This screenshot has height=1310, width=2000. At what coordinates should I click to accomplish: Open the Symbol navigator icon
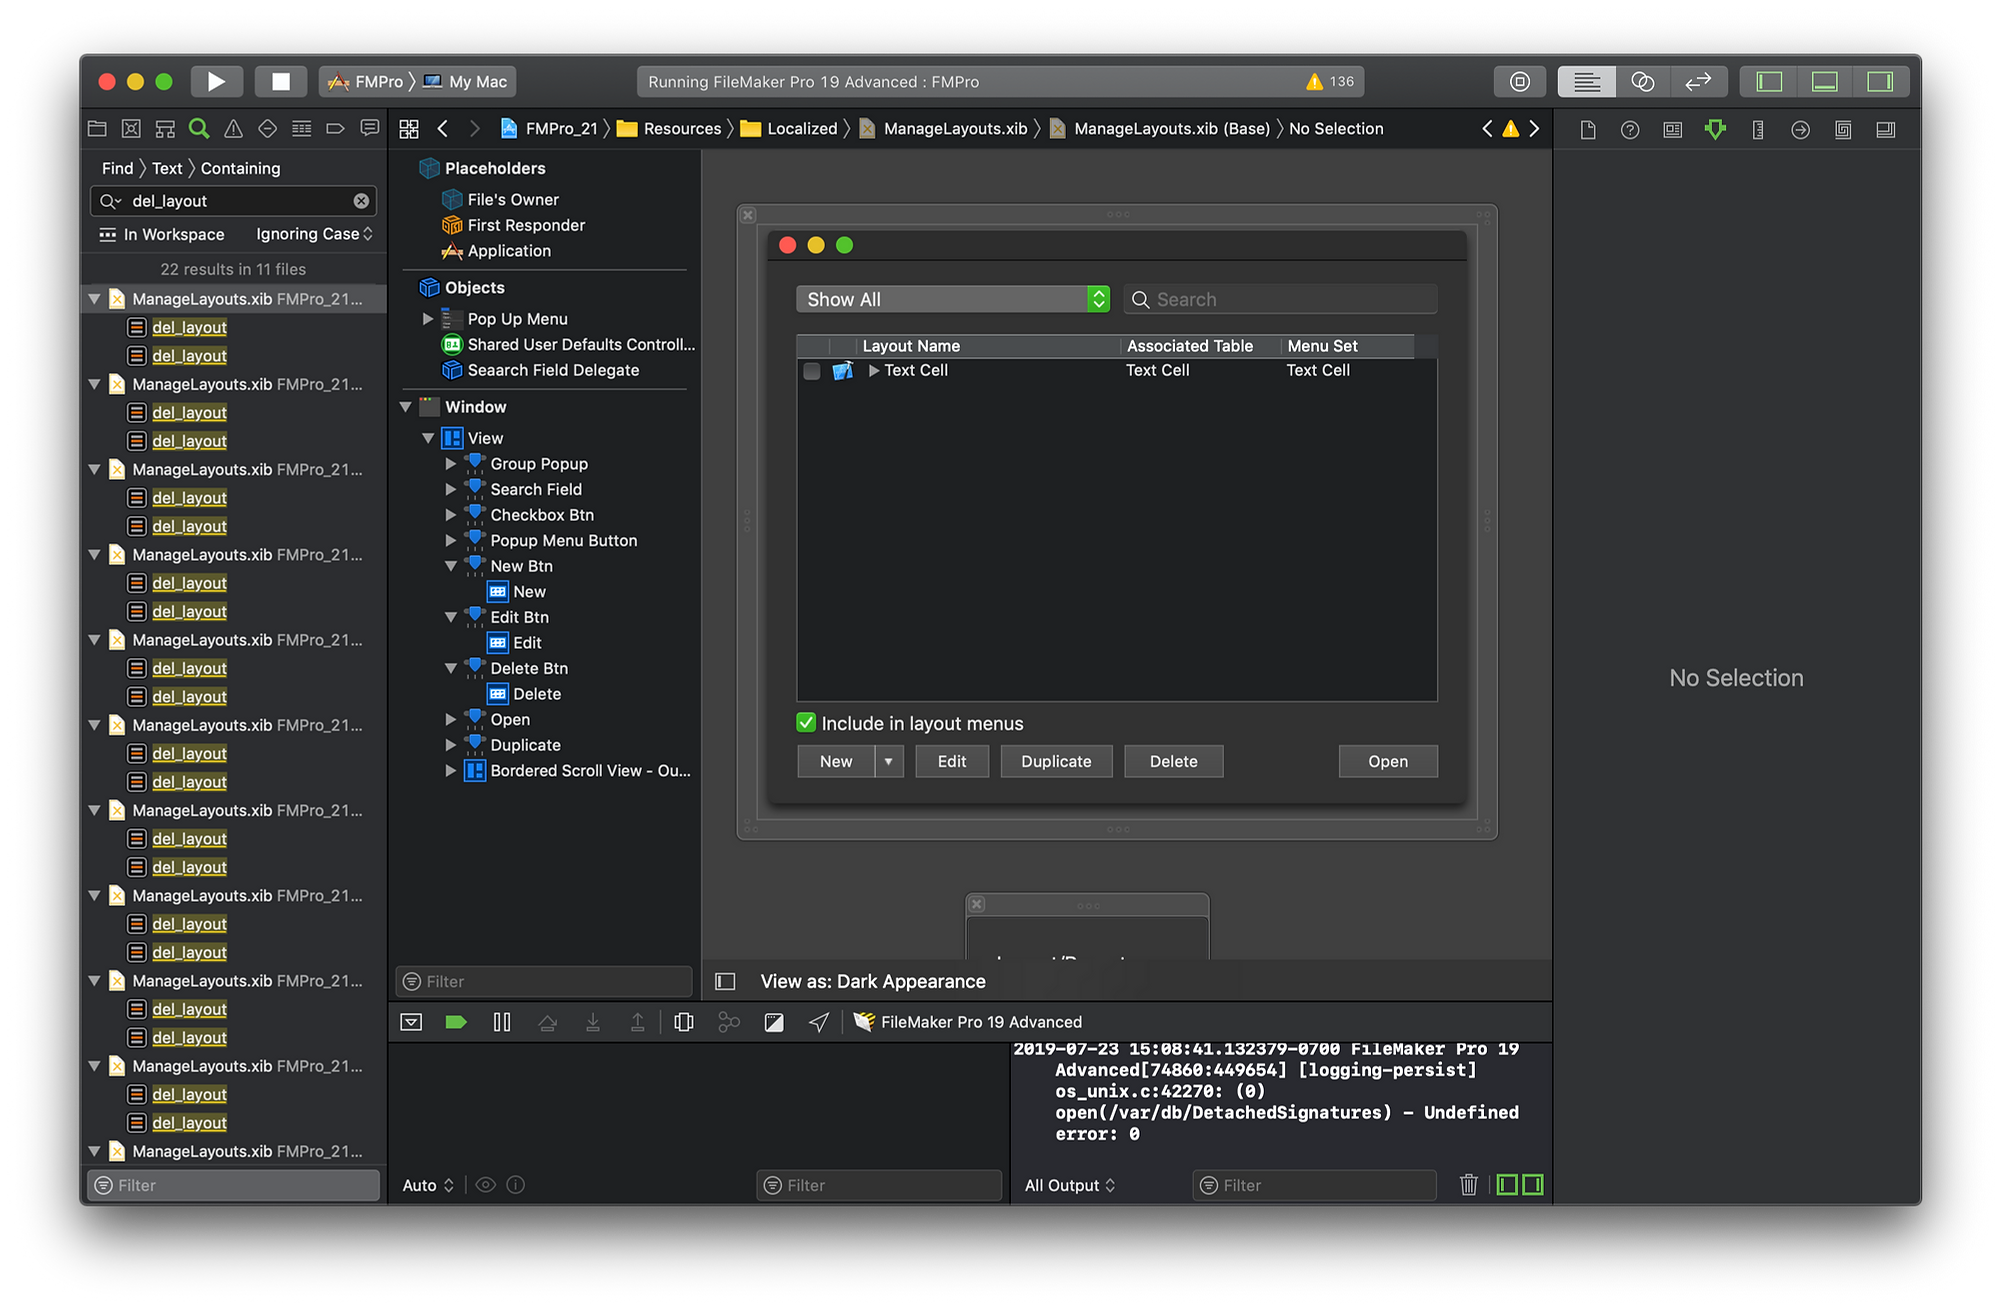tap(165, 128)
